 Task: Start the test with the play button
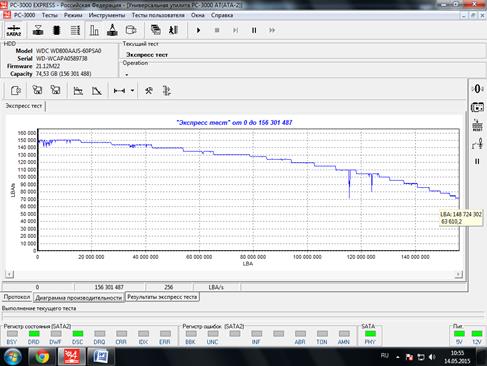coord(198,30)
